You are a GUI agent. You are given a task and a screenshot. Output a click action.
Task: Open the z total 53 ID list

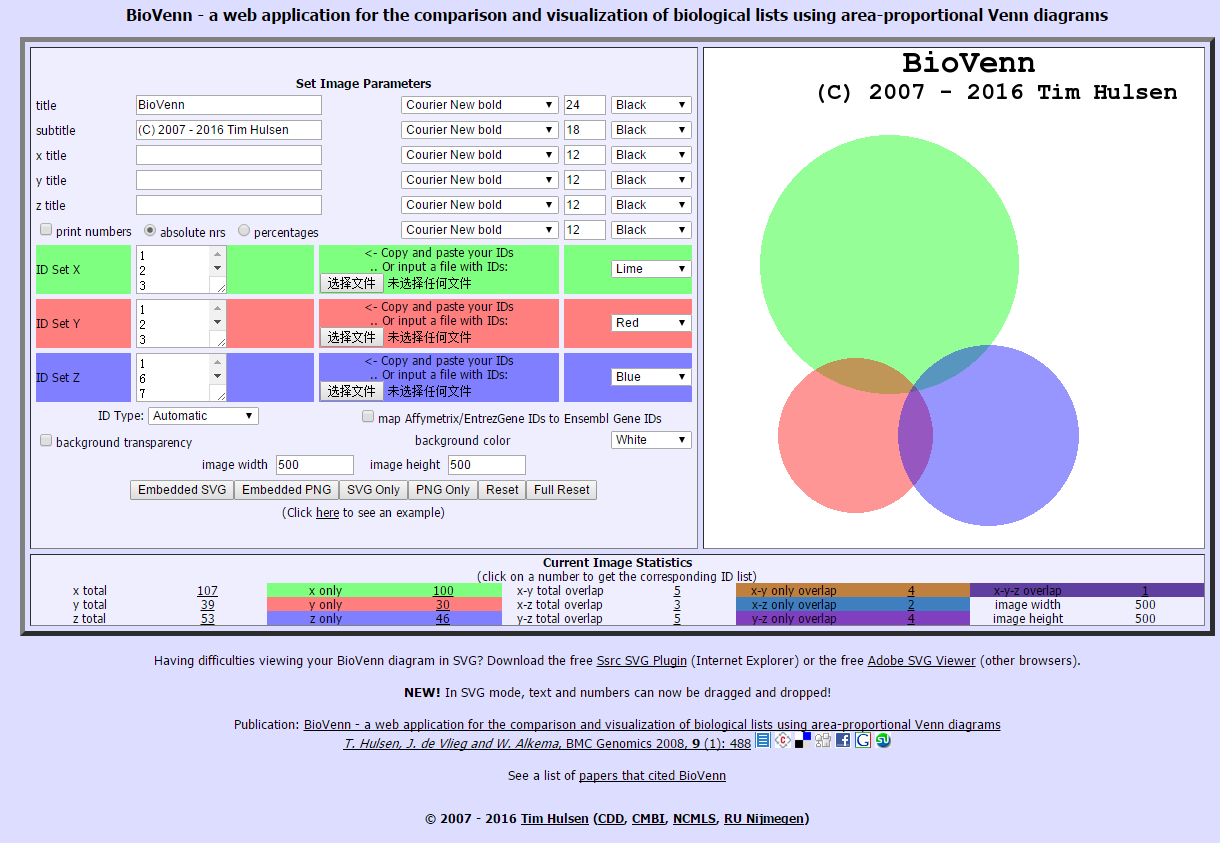207,619
